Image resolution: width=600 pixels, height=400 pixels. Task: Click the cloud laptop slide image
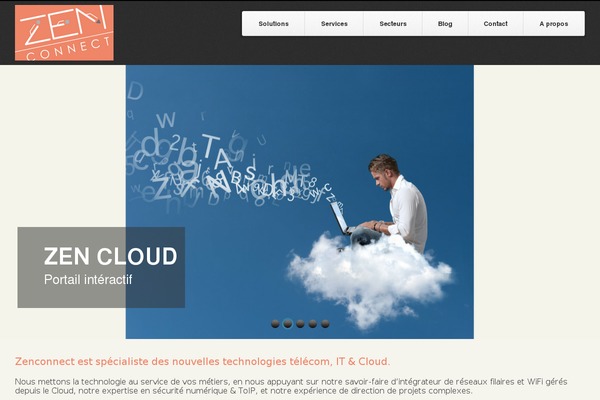pyautogui.click(x=300, y=202)
